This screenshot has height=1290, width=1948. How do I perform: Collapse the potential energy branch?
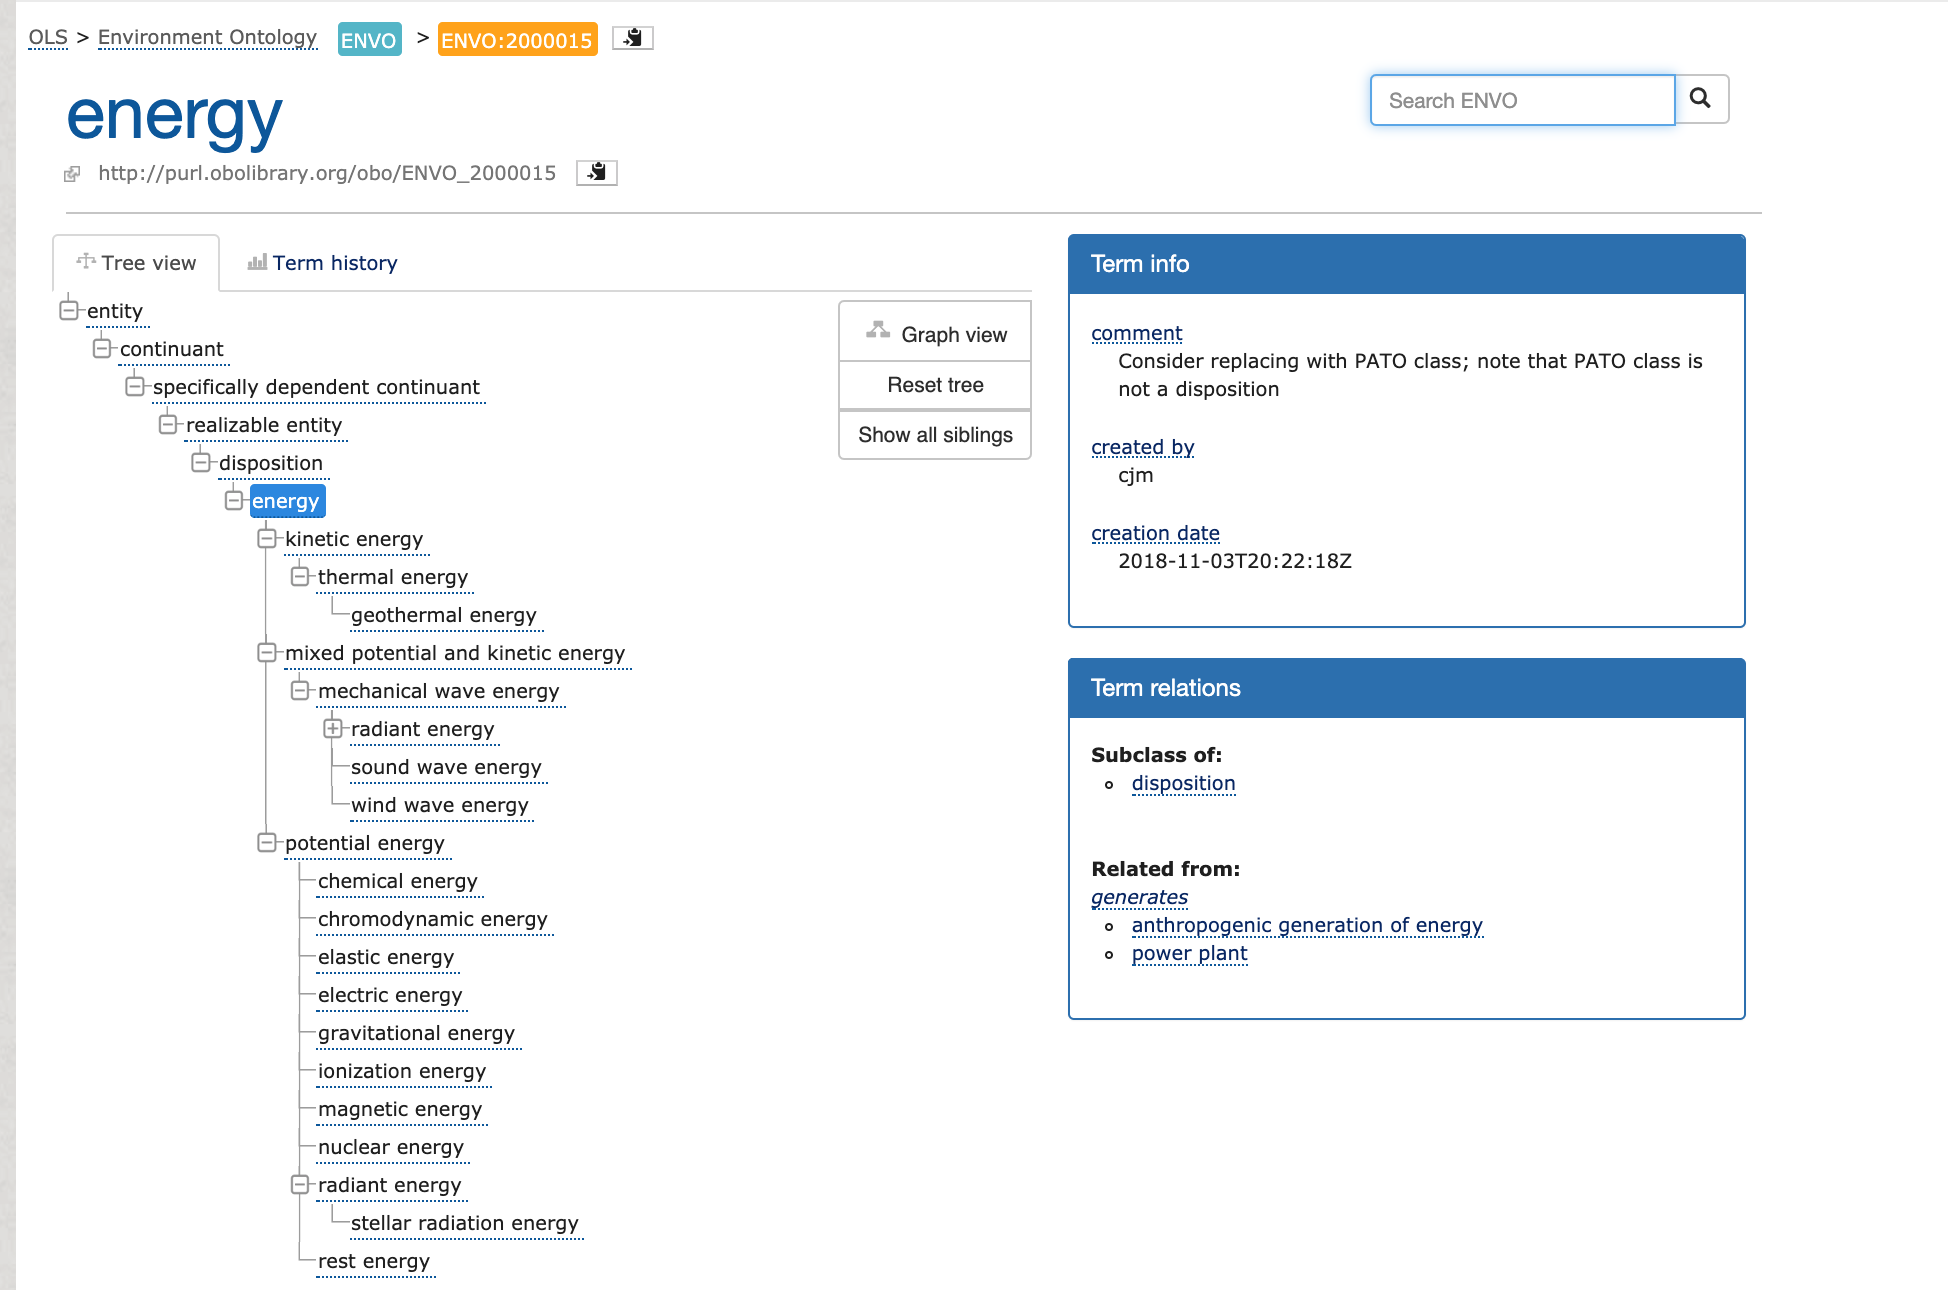[x=266, y=843]
